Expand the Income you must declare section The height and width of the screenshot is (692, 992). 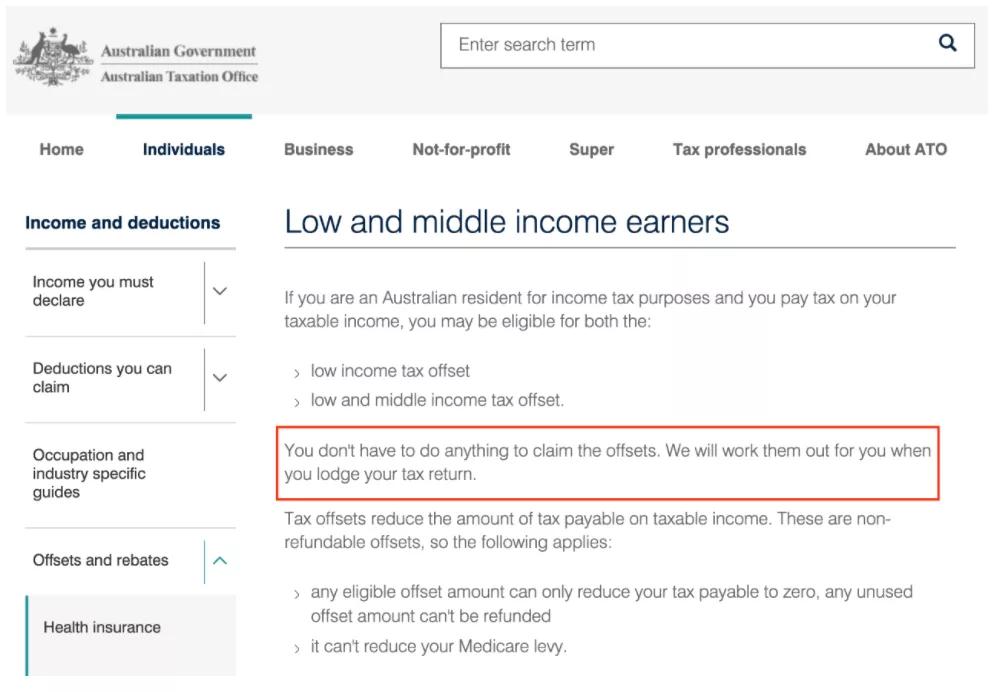point(220,291)
